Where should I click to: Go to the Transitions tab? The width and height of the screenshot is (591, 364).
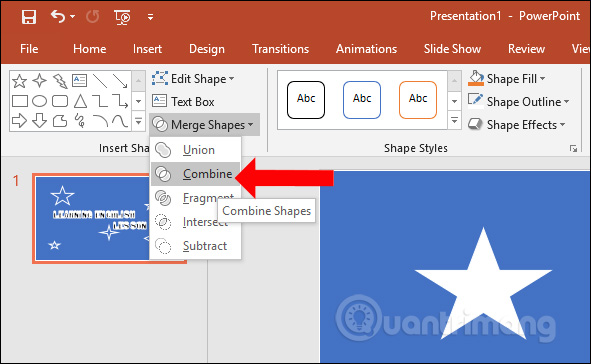click(x=280, y=49)
